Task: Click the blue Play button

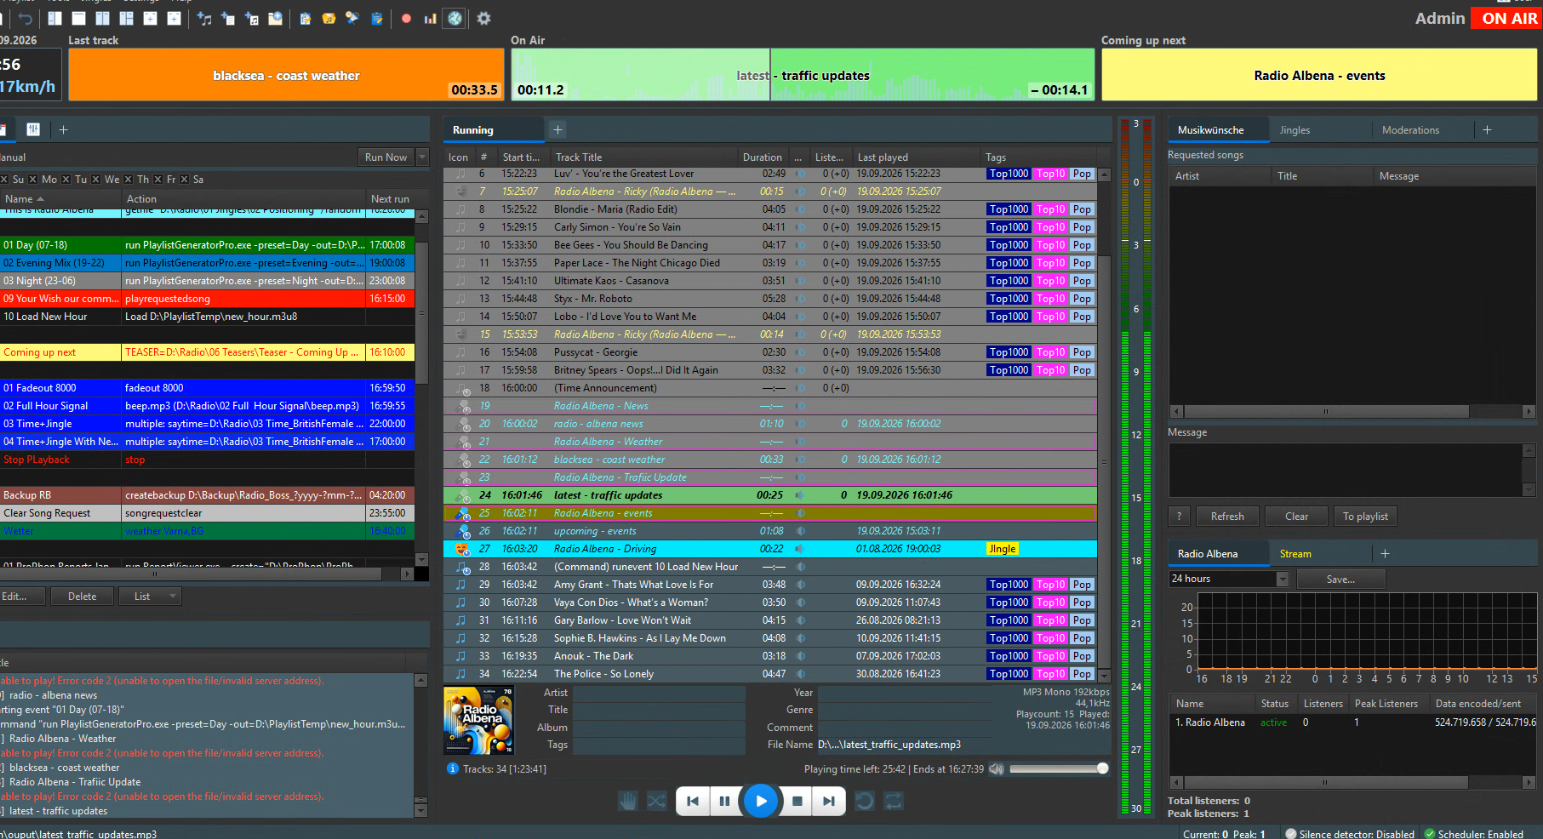Action: pos(761,801)
